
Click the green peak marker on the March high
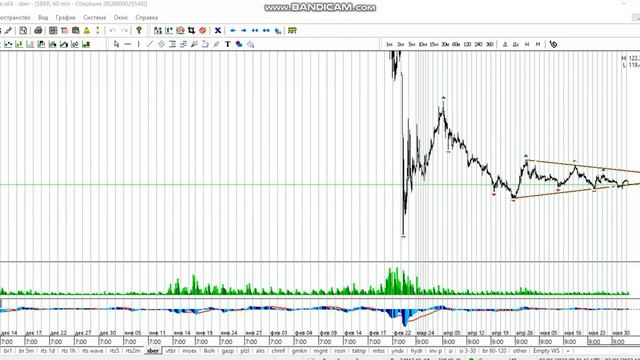[444, 98]
